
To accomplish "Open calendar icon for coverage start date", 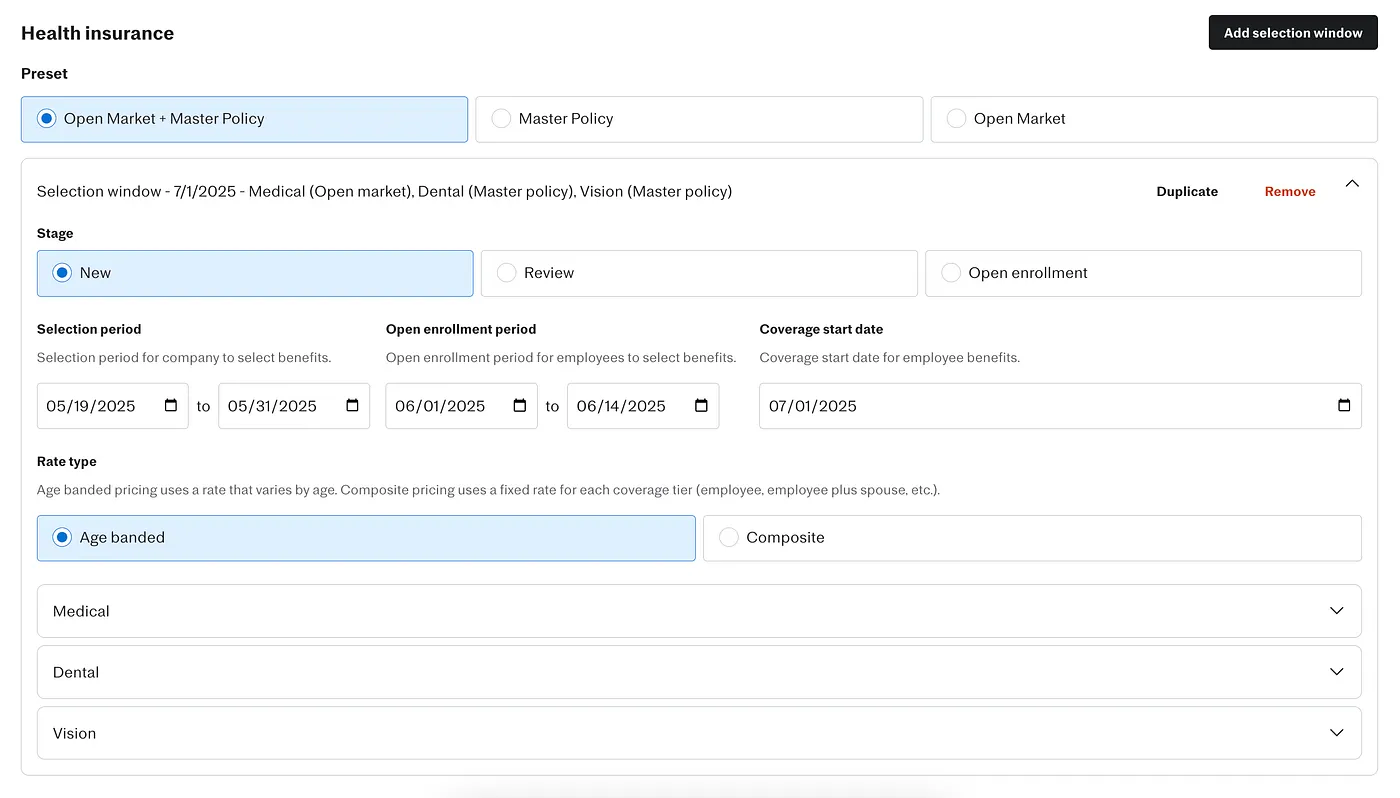I will [1344, 406].
